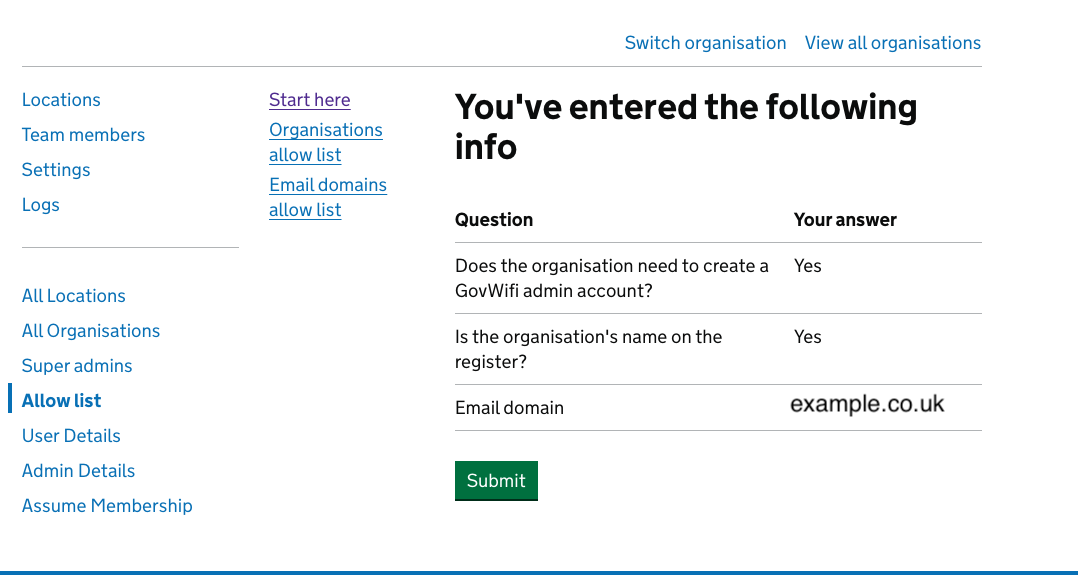Viewport: 1078px width, 575px height.
Task: Open All Locations admin page
Action: (74, 296)
